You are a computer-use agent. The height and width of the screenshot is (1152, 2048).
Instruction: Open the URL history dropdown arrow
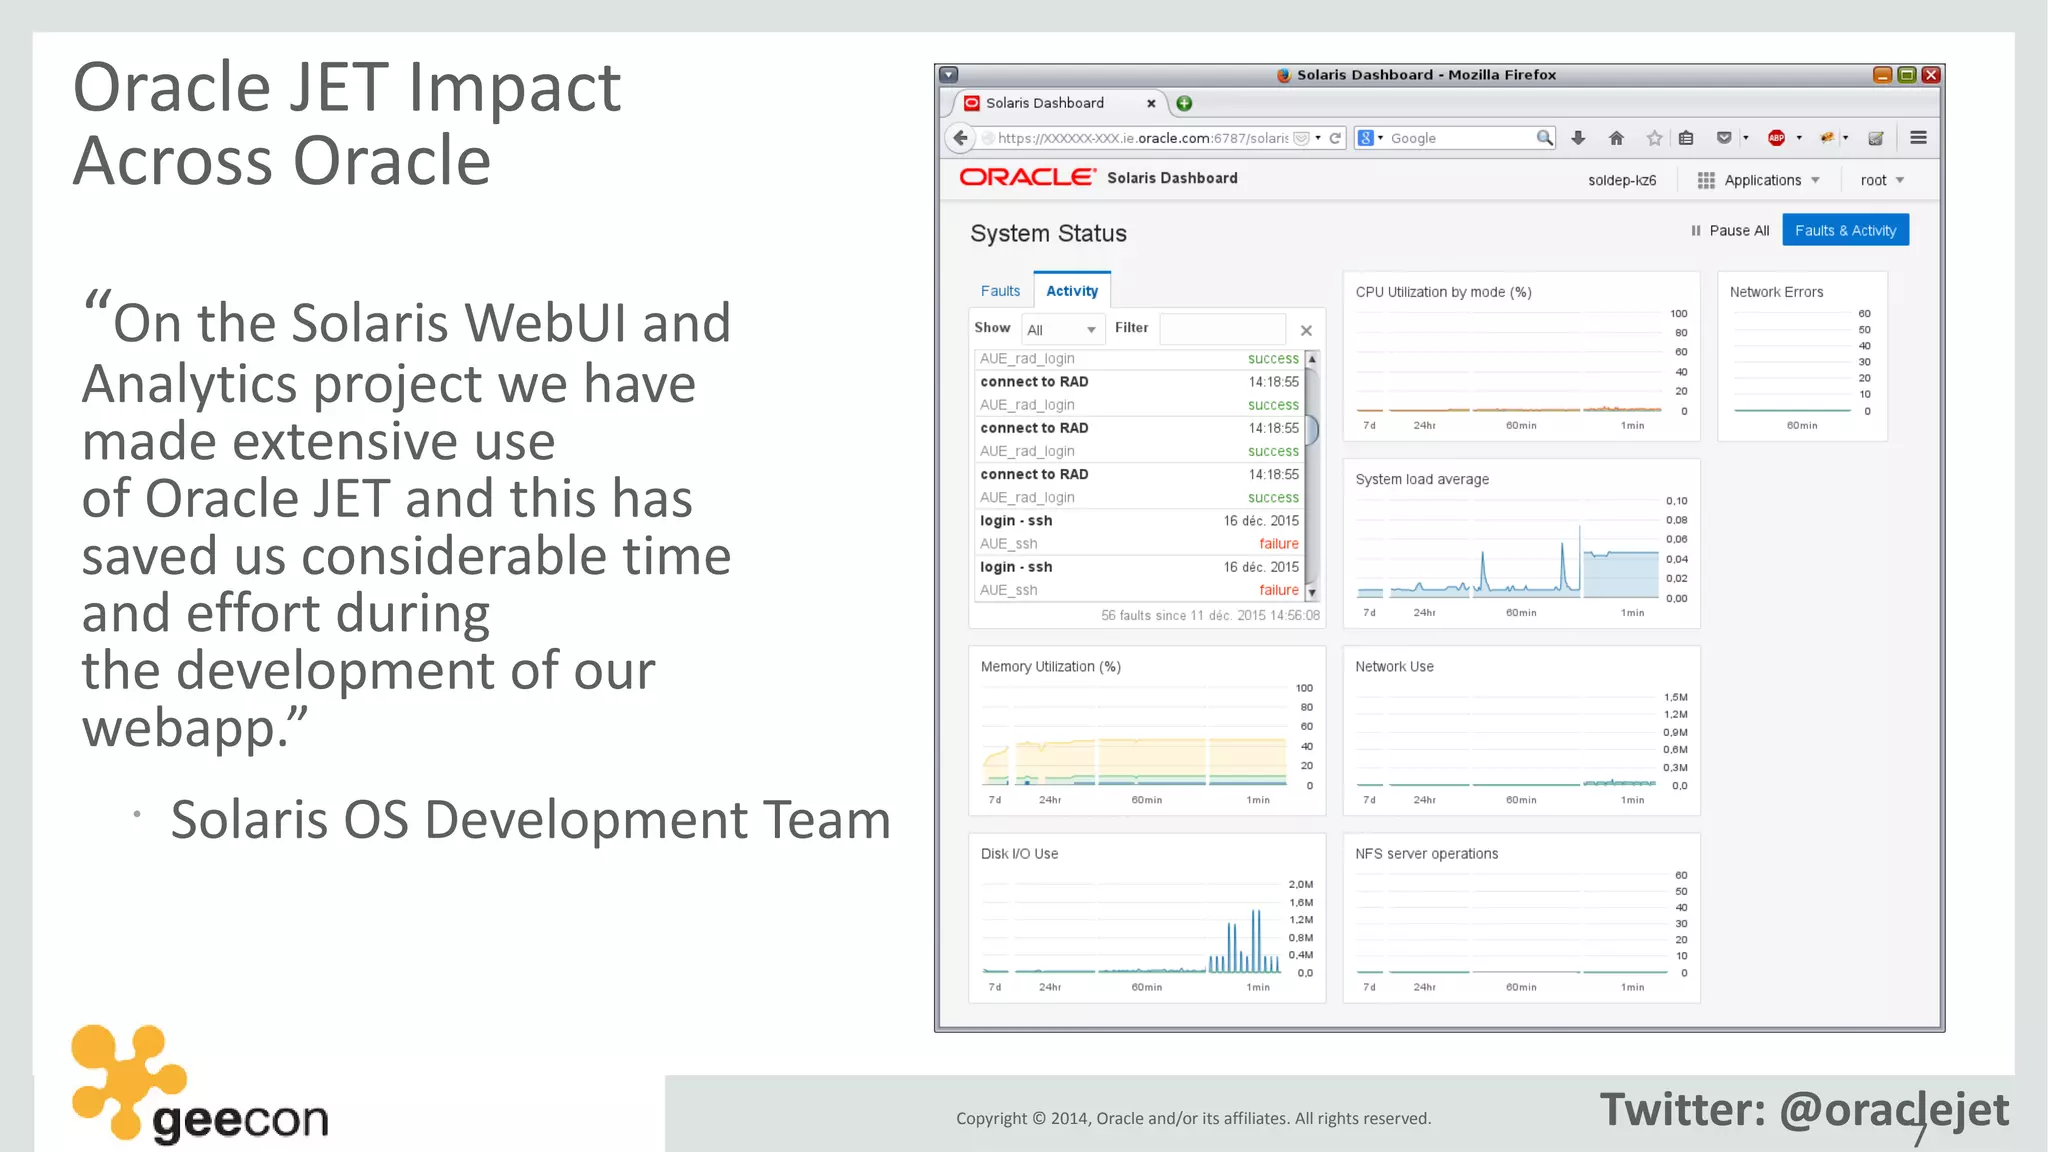click(1318, 138)
